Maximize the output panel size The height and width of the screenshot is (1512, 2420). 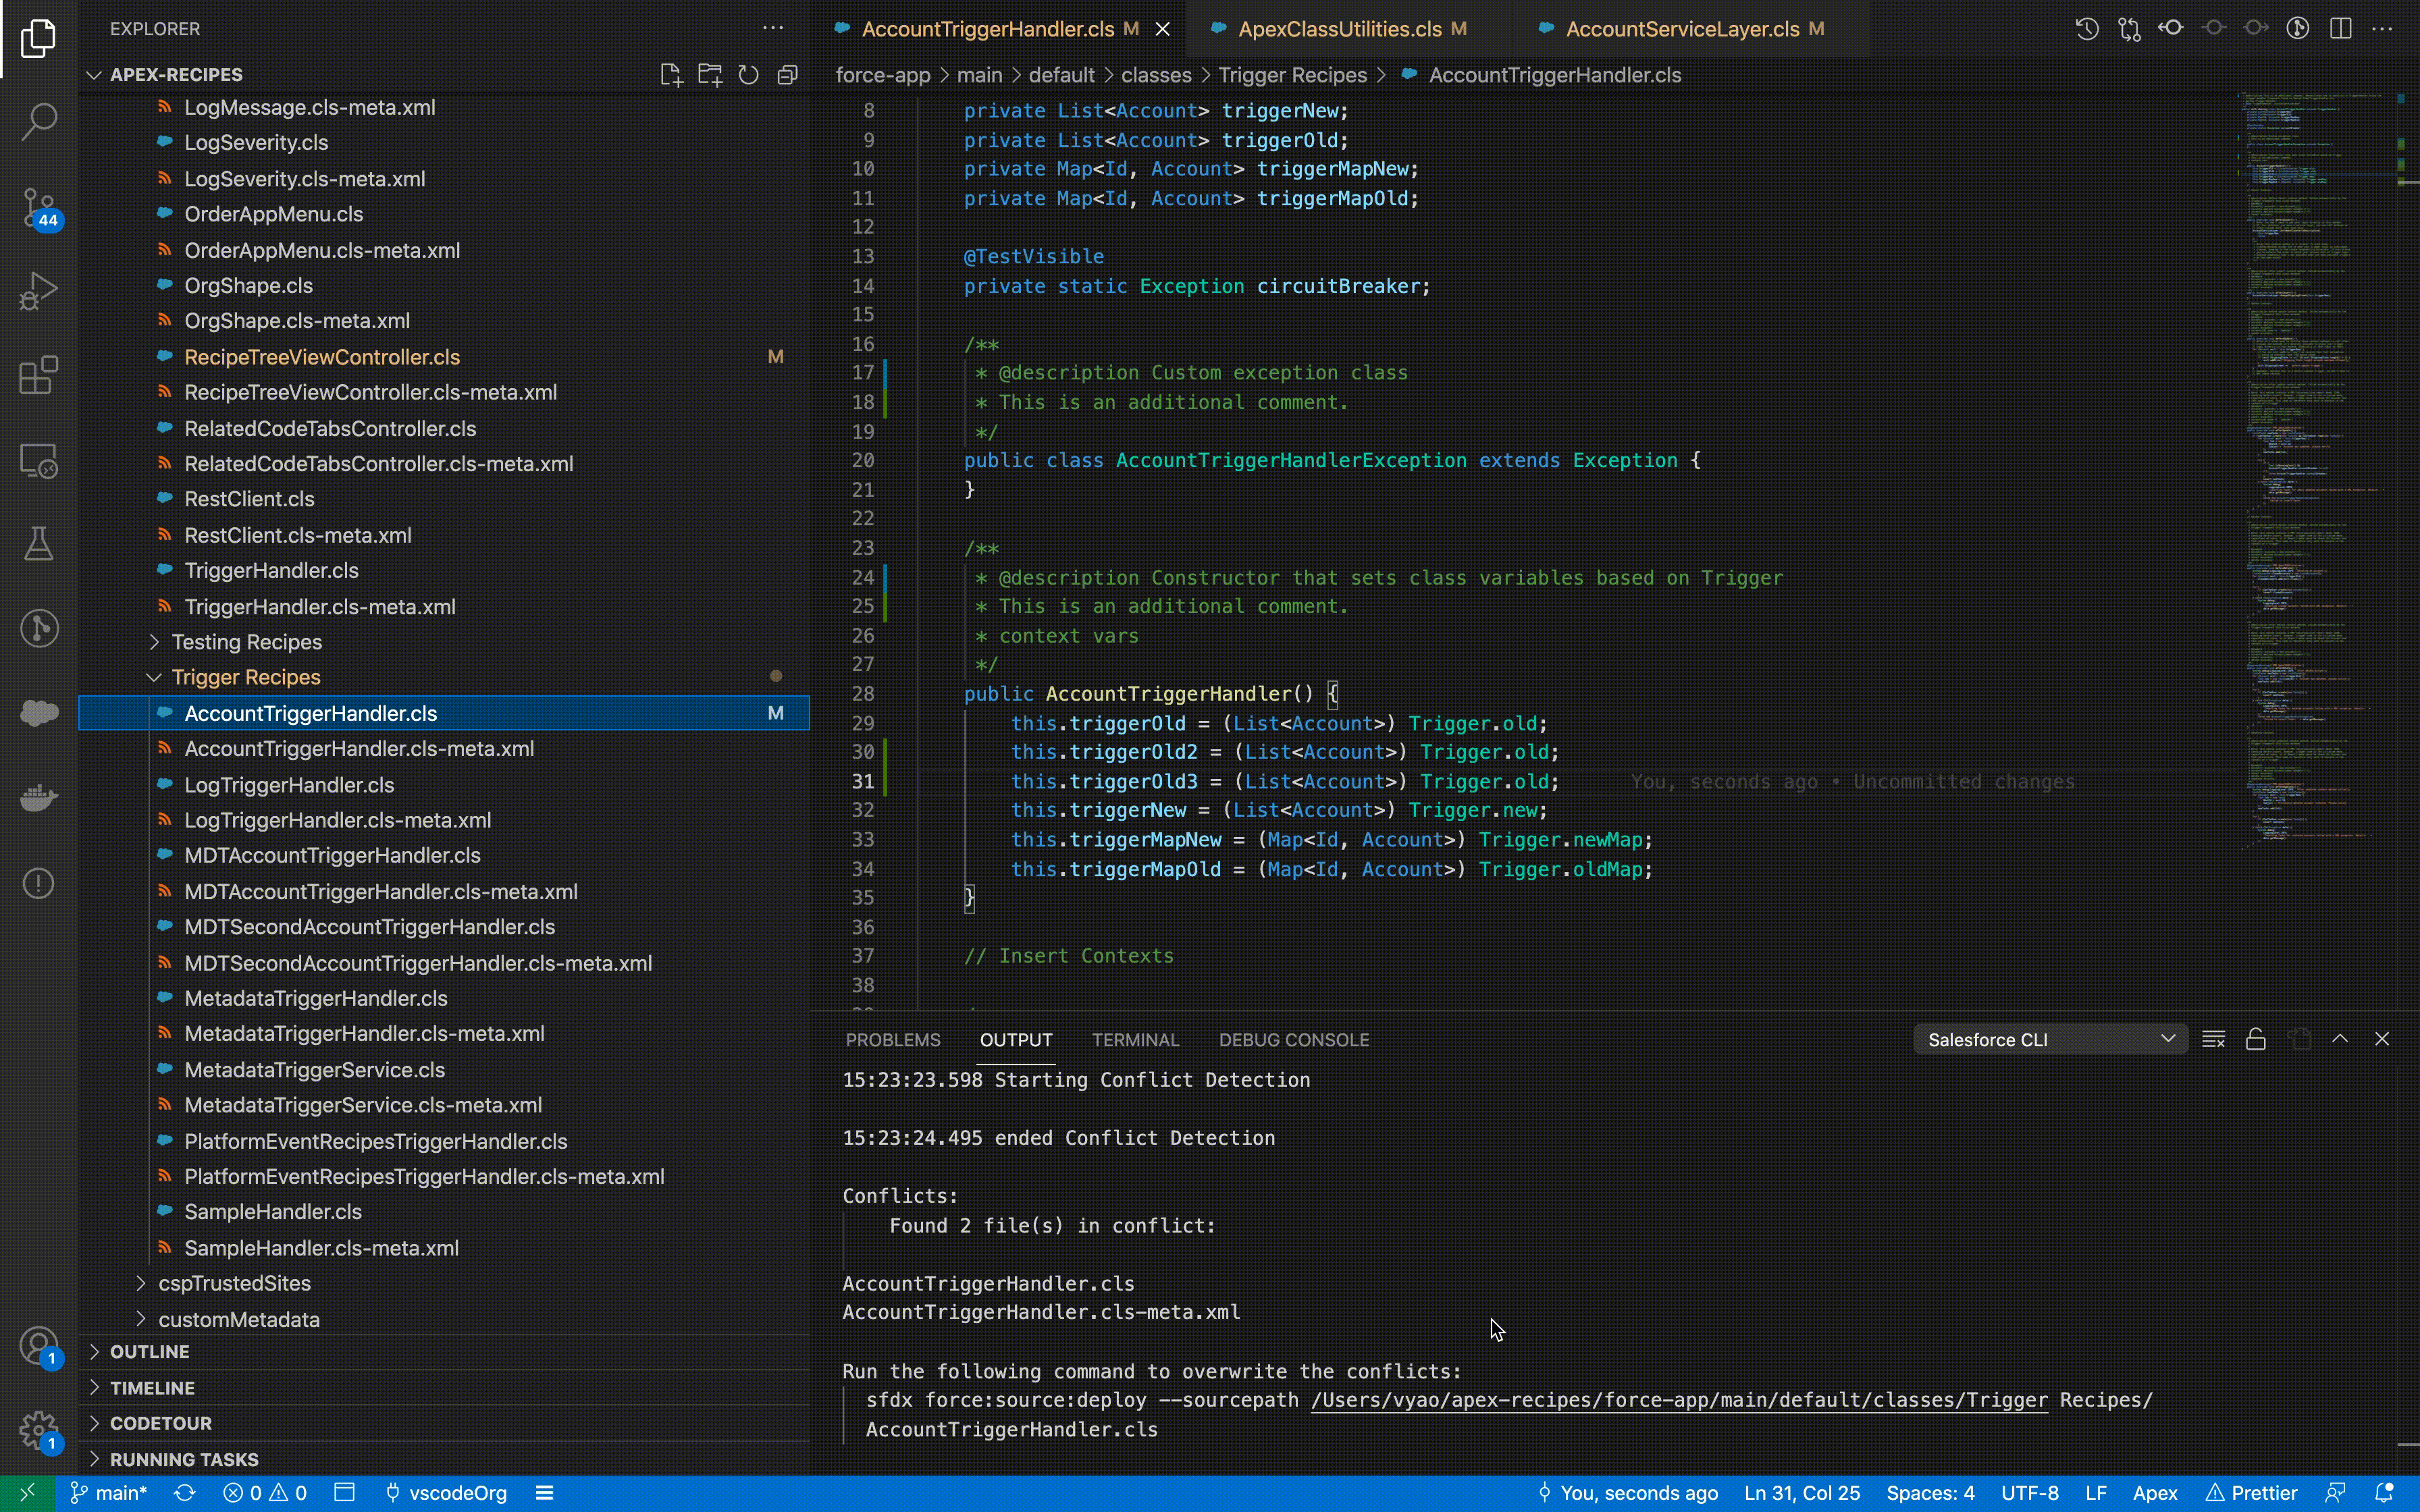pos(2340,1040)
